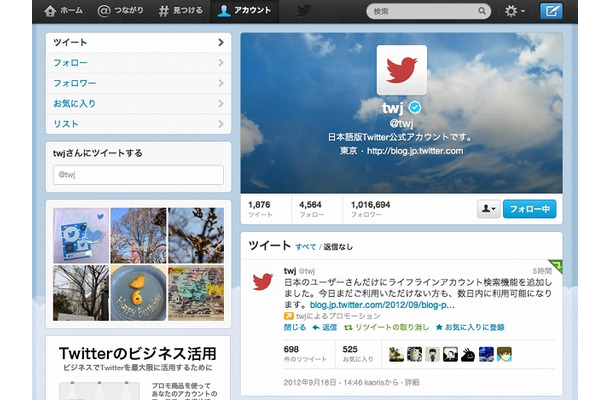Click the compose new tweet button
The width and height of the screenshot is (610, 400).
(x=551, y=11)
